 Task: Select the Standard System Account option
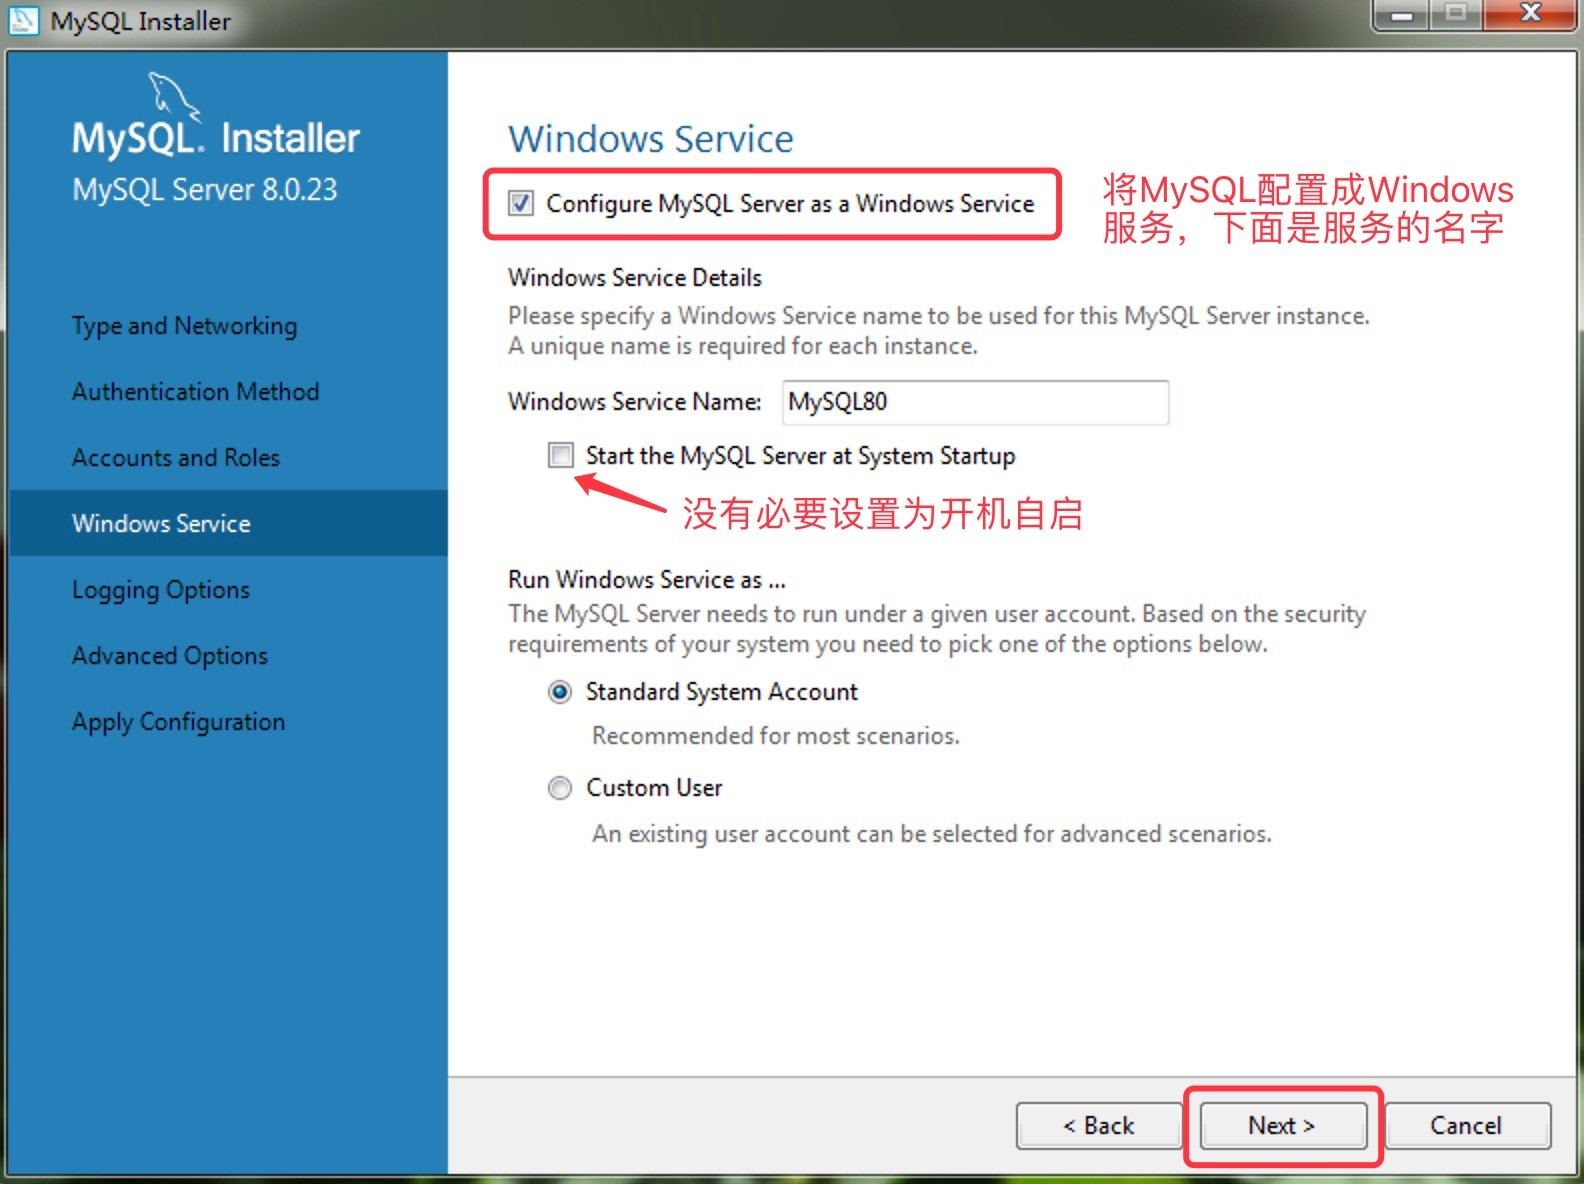(x=560, y=692)
